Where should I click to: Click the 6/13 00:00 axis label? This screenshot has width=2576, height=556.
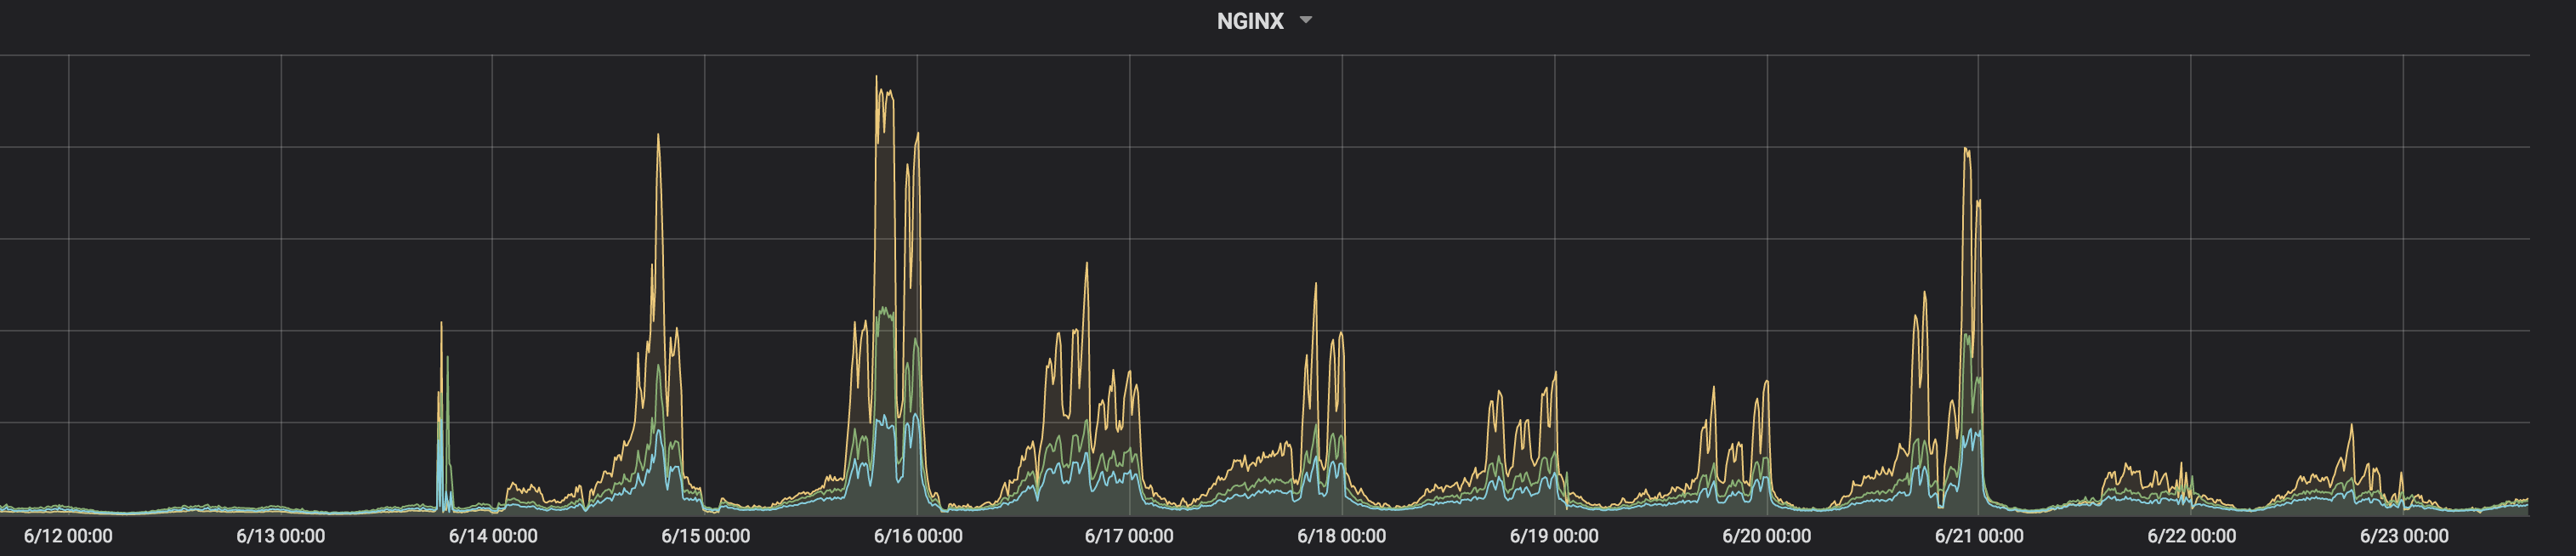(281, 536)
